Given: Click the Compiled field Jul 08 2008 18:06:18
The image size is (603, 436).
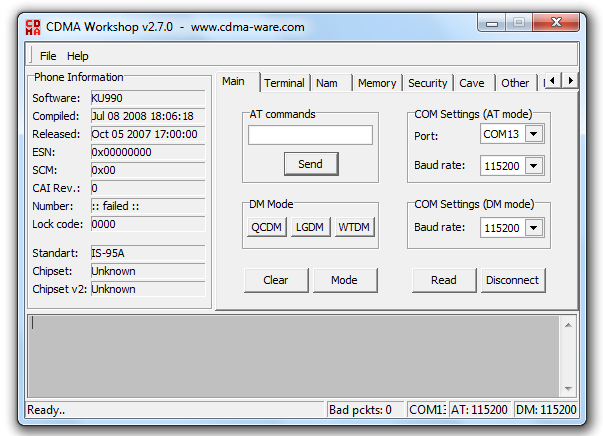Looking at the screenshot, I should click(x=148, y=116).
